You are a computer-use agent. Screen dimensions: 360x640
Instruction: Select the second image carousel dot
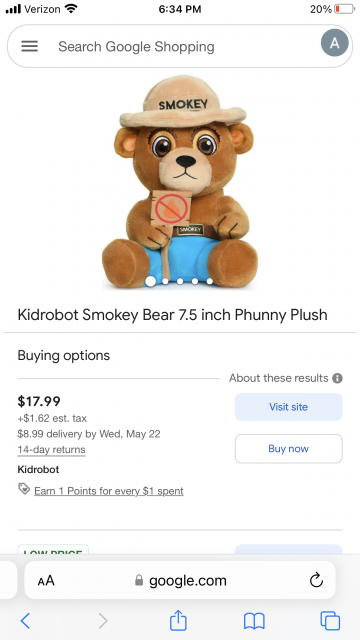pyautogui.click(x=165, y=281)
